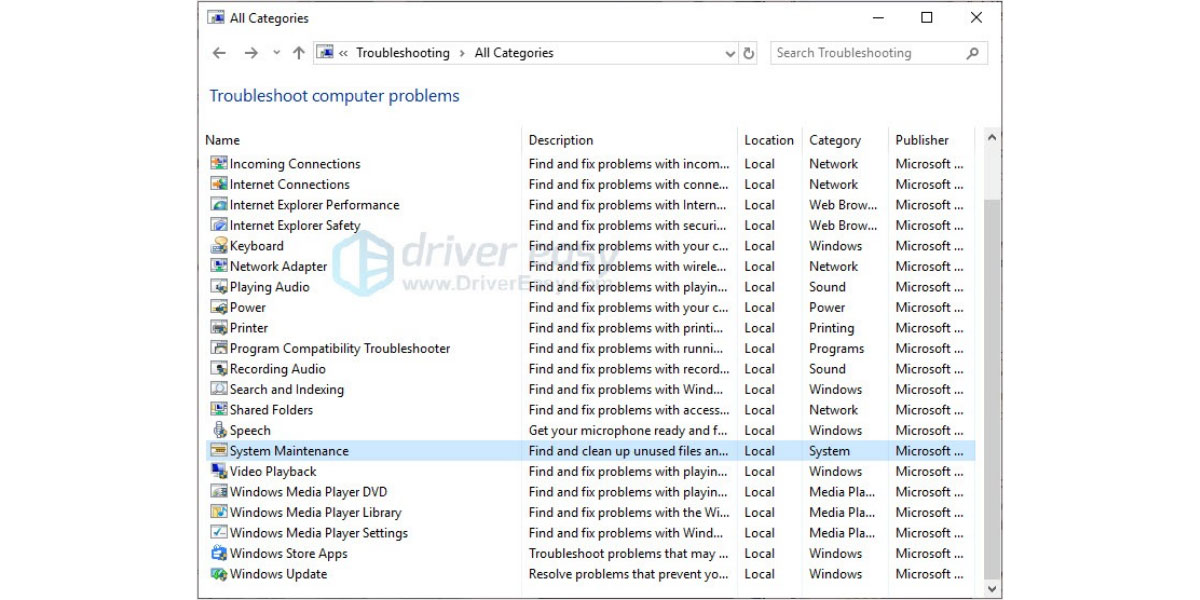The width and height of the screenshot is (1200, 600).
Task: Click the Search and Indexing icon
Action: click(x=219, y=389)
